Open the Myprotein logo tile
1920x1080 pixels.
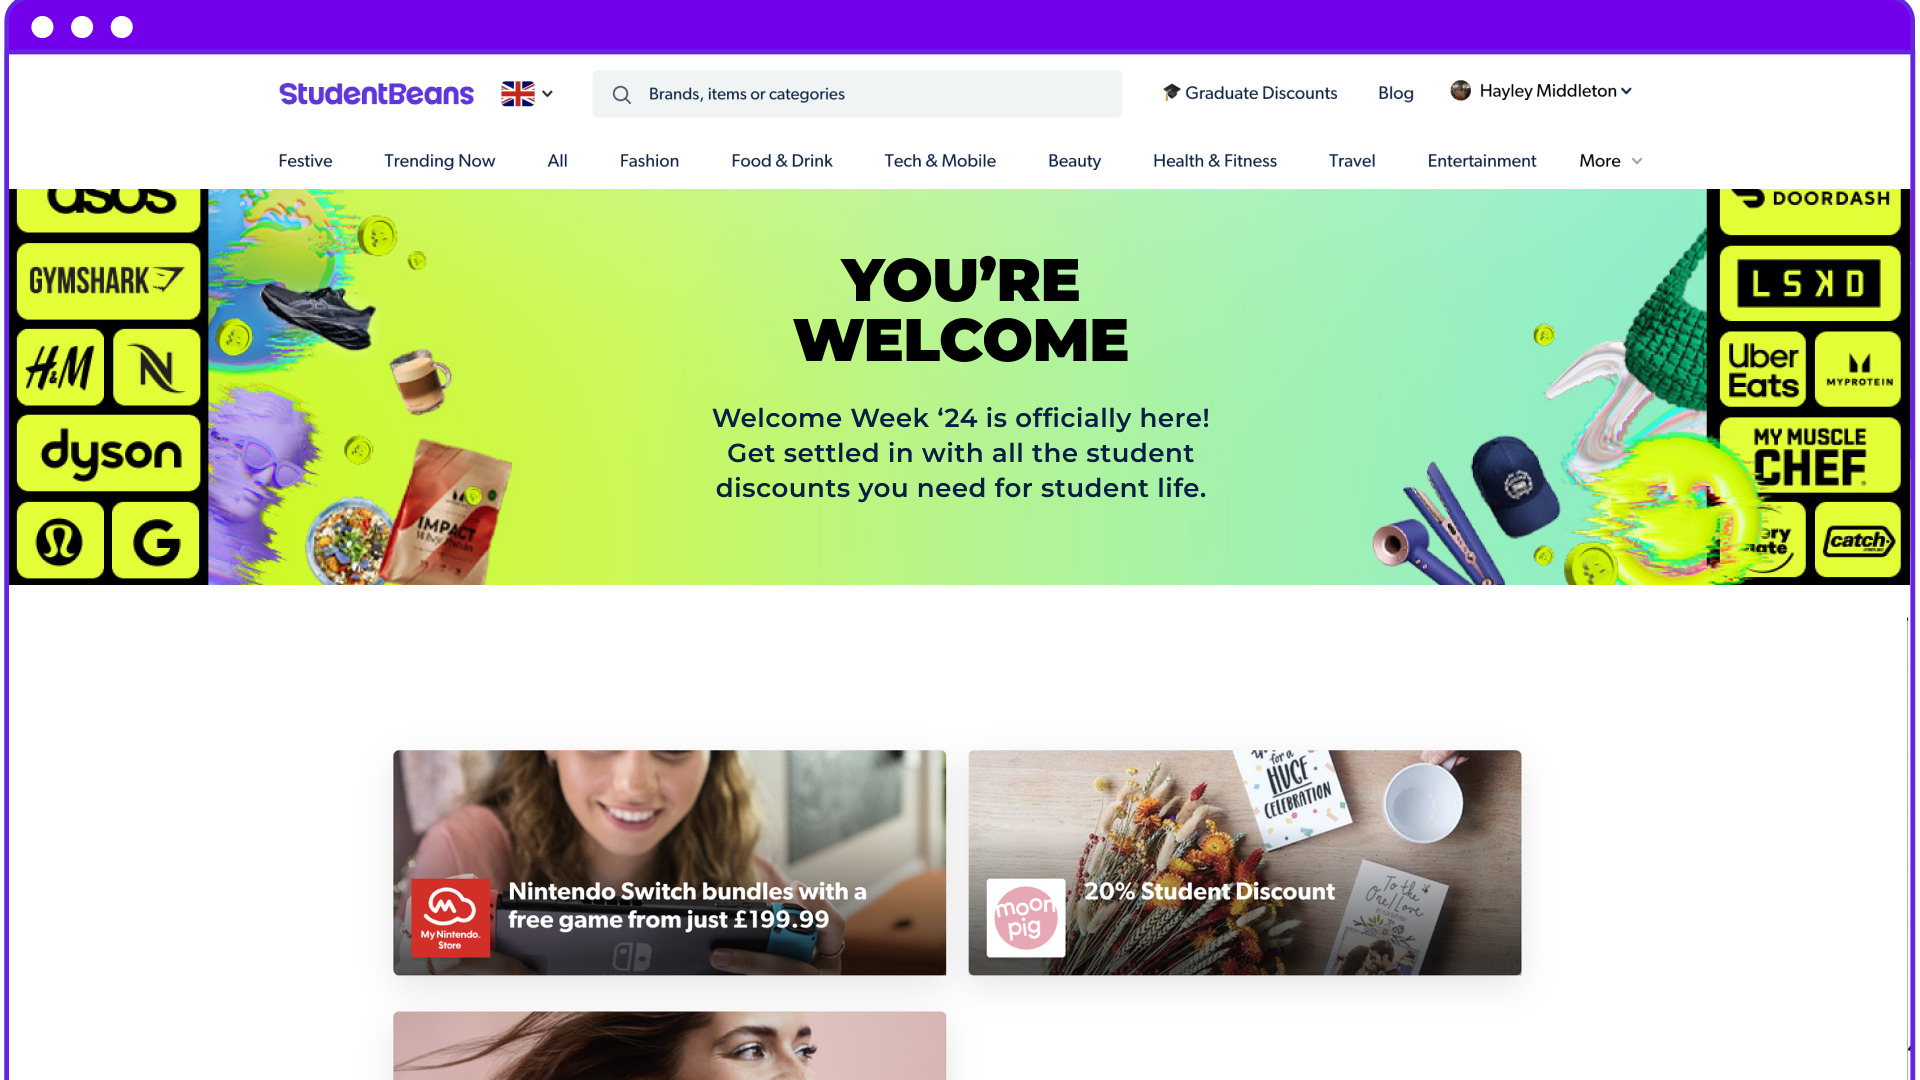click(x=1858, y=370)
